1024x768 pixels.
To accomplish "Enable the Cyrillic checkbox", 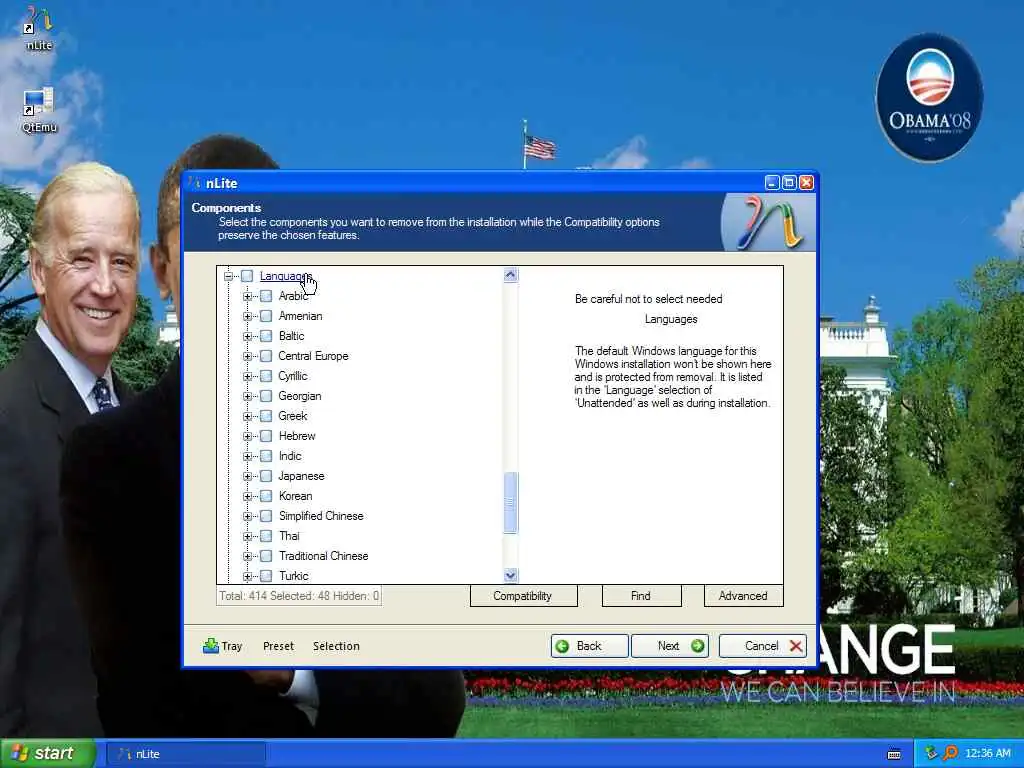I will [266, 376].
